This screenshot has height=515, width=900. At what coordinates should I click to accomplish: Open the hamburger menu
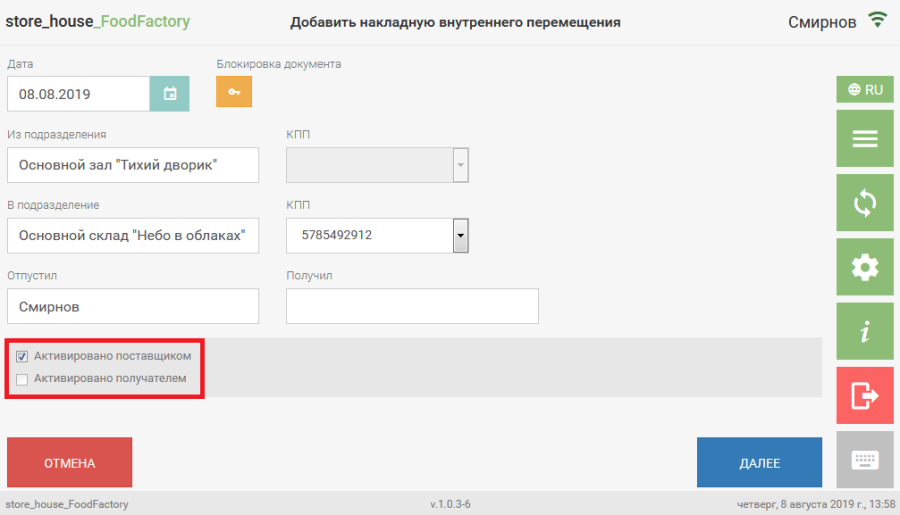pos(865,139)
